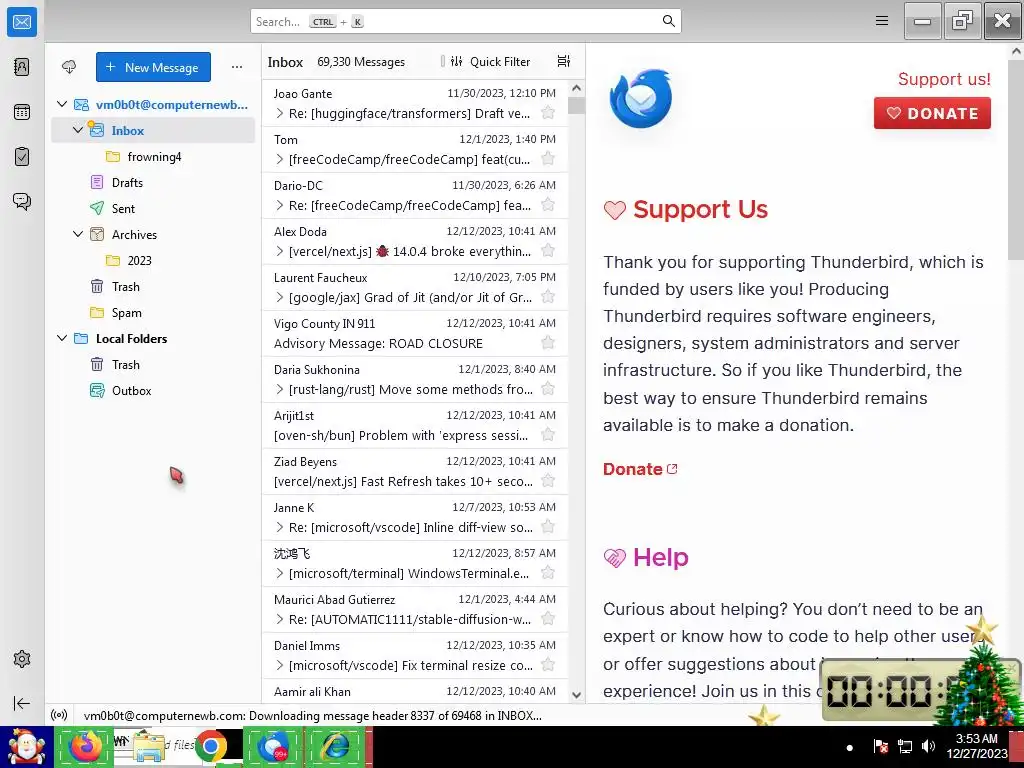
Task: Expand the Tom freeCodeCamp thread
Action: (x=280, y=159)
